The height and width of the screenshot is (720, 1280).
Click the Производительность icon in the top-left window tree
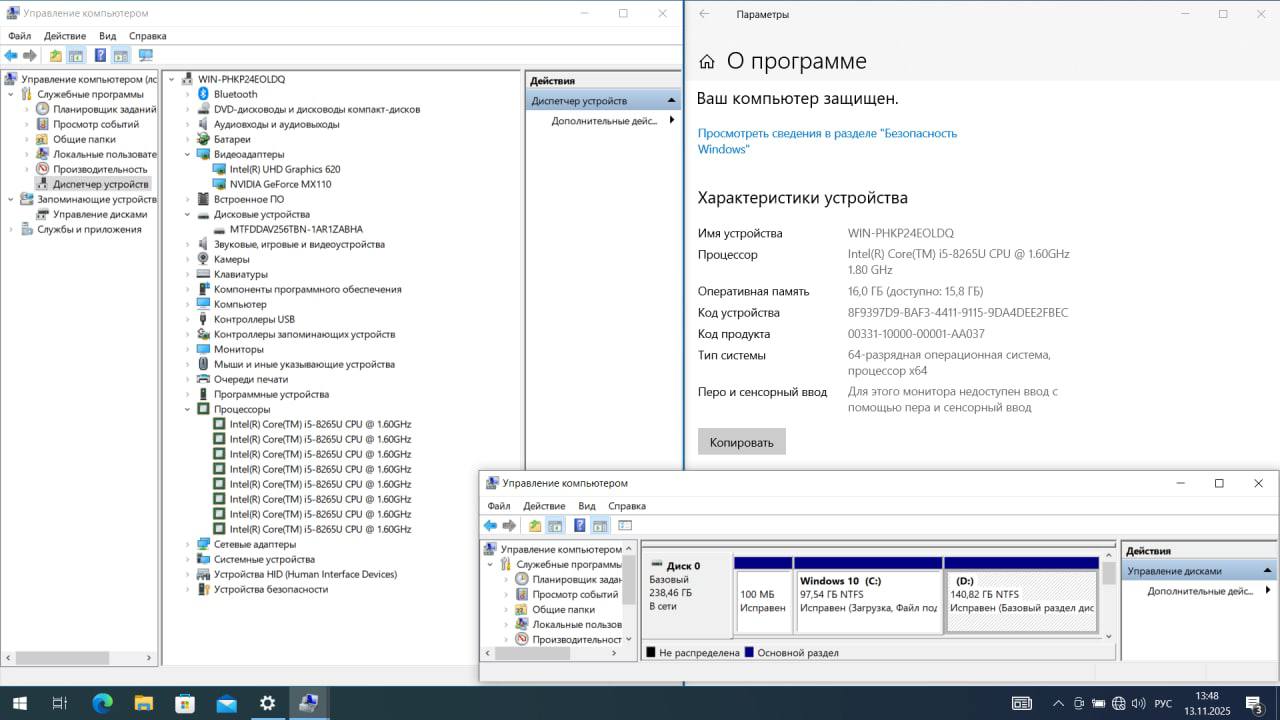click(x=42, y=169)
